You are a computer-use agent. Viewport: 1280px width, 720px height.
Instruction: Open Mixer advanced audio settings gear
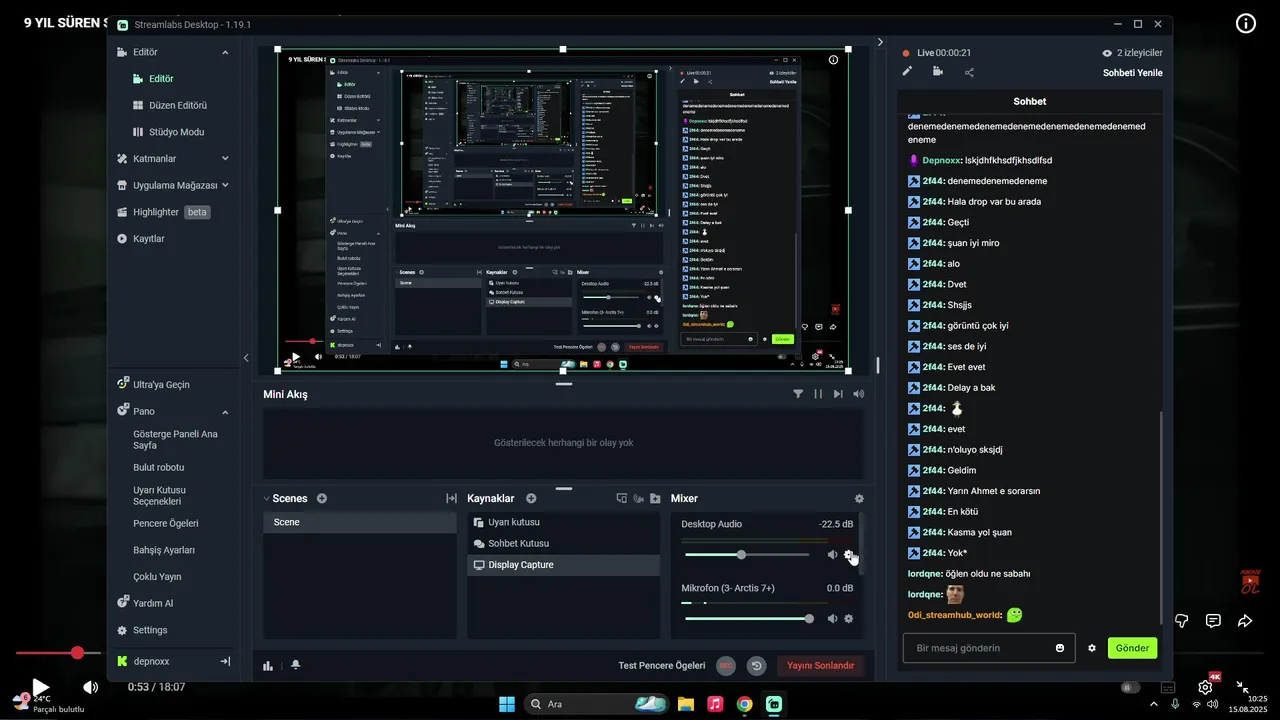coord(859,498)
